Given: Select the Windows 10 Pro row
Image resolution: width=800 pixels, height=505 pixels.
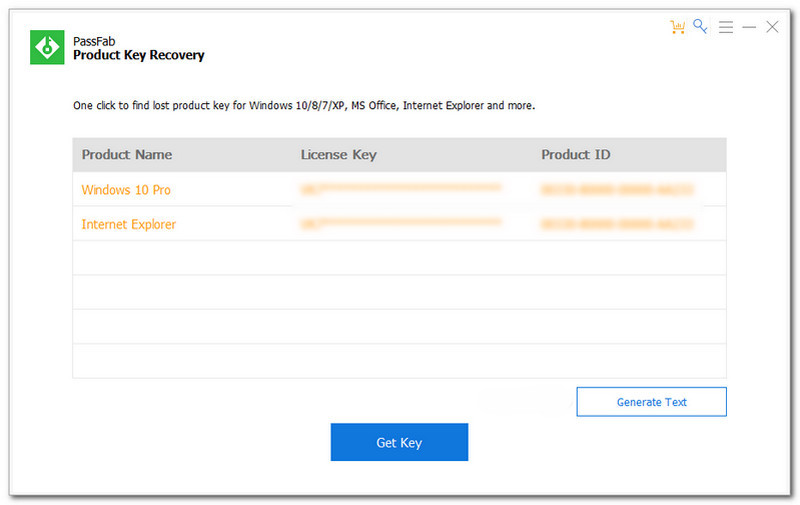Looking at the screenshot, I should pos(119,189).
